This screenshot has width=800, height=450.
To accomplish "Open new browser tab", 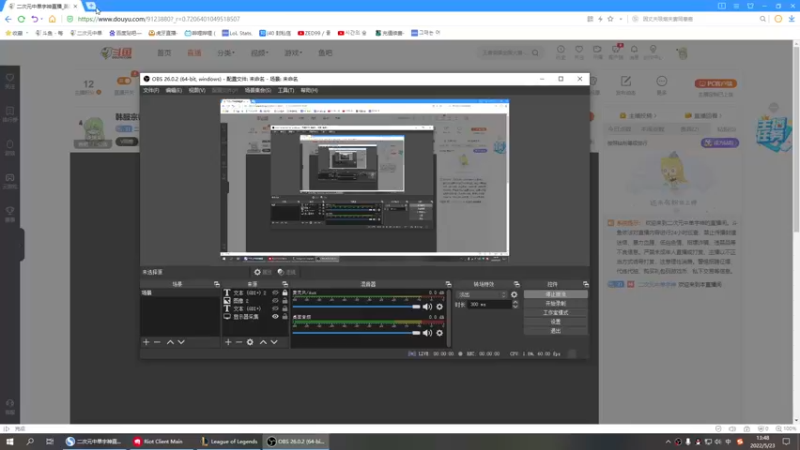I will [91, 6].
